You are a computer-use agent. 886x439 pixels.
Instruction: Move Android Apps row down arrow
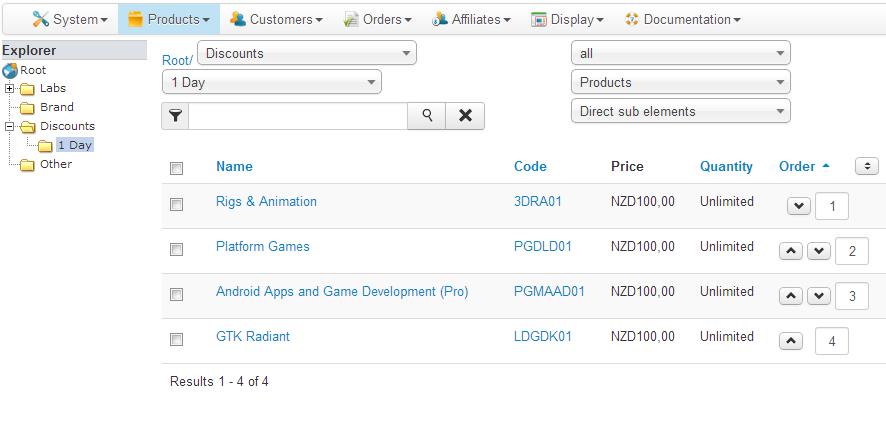[x=819, y=296]
